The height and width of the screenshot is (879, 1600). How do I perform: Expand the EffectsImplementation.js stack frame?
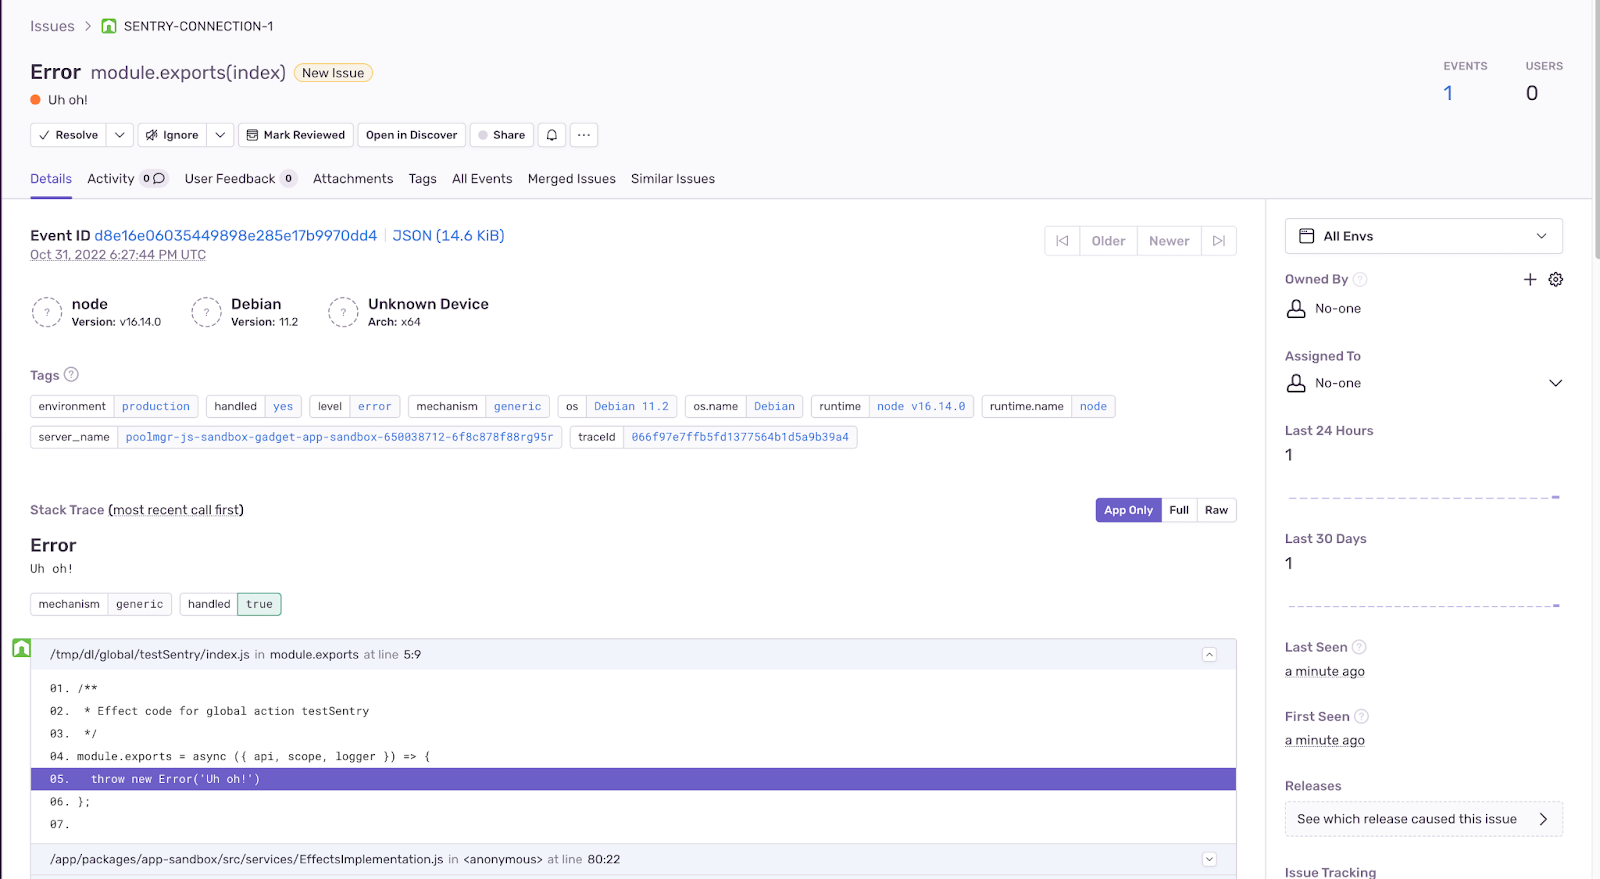pos(1209,860)
